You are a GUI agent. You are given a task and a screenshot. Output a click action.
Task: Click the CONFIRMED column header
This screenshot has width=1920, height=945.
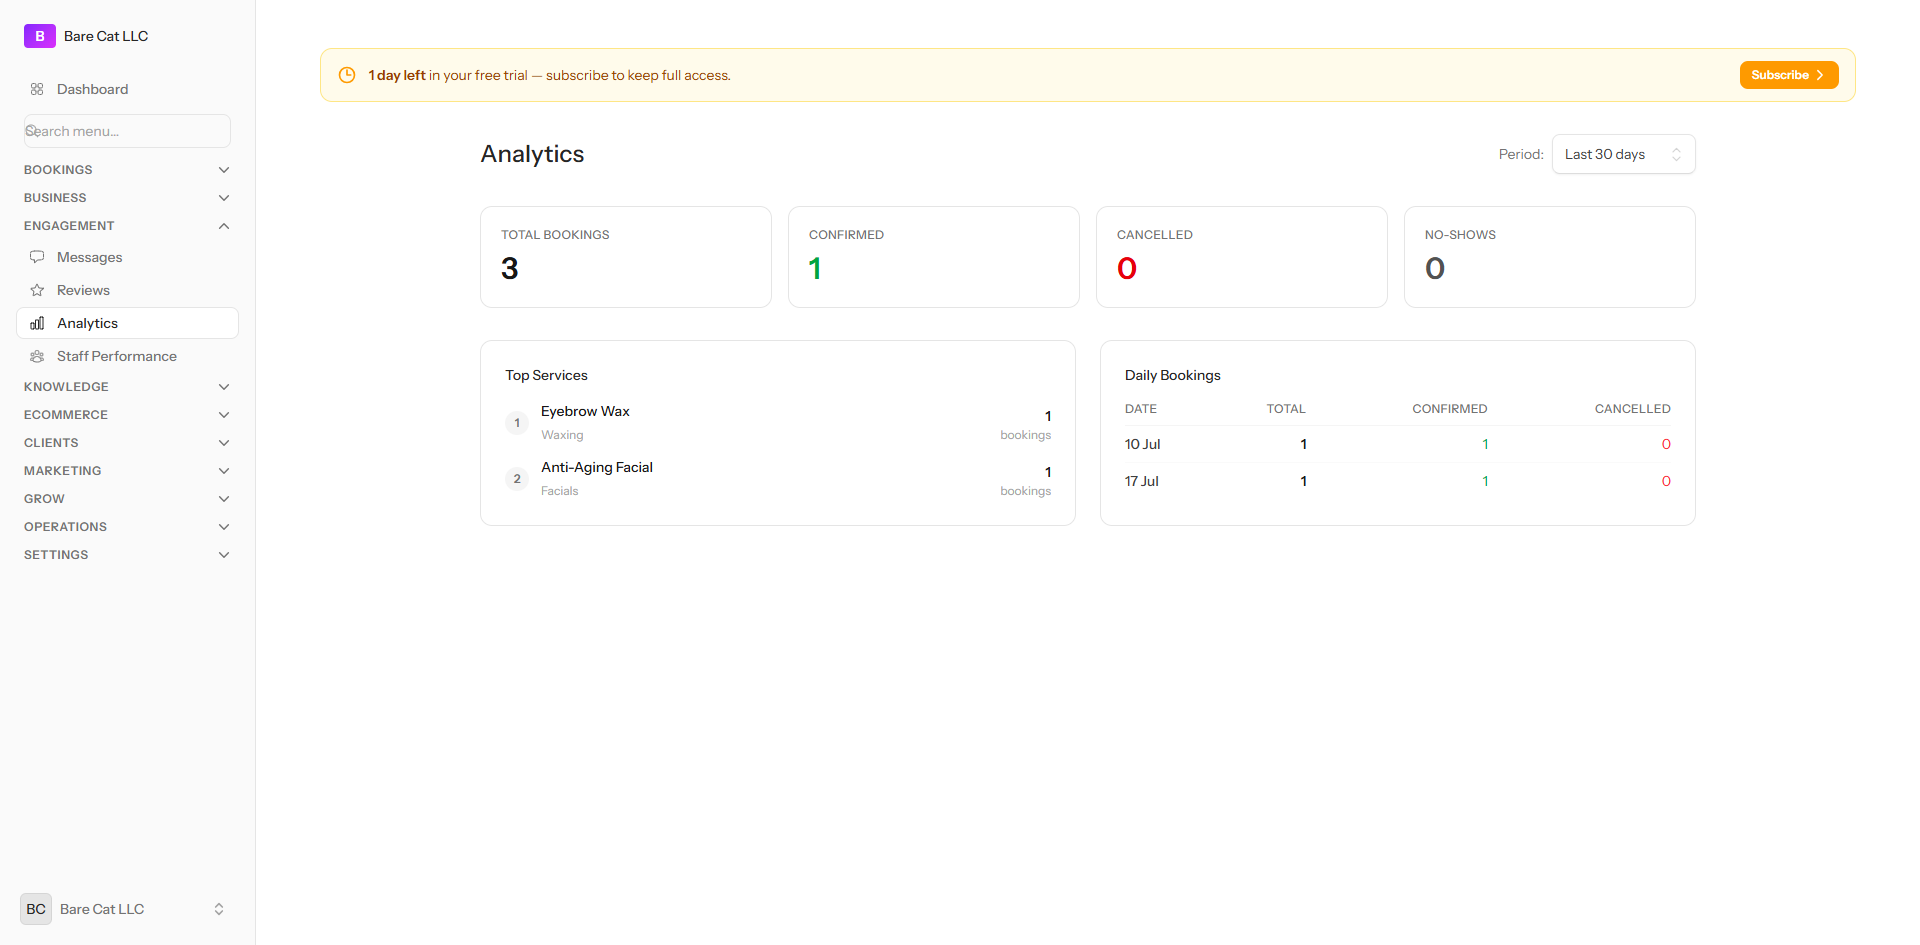(x=1449, y=409)
